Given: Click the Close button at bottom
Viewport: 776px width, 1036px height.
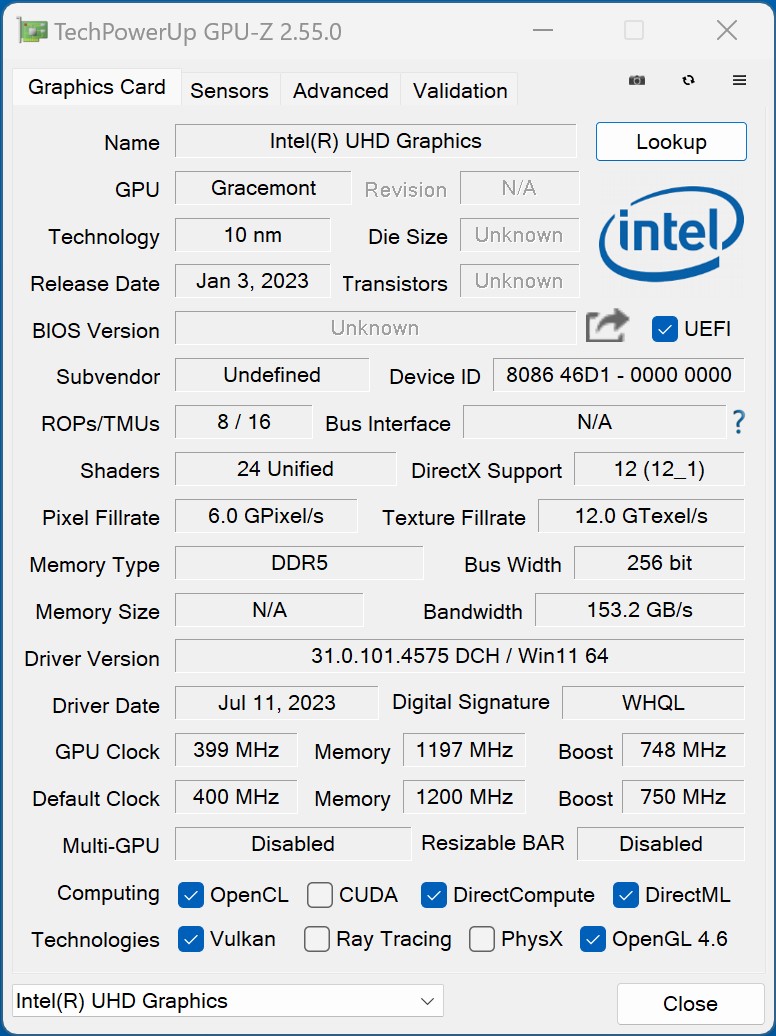Looking at the screenshot, I should [690, 1003].
